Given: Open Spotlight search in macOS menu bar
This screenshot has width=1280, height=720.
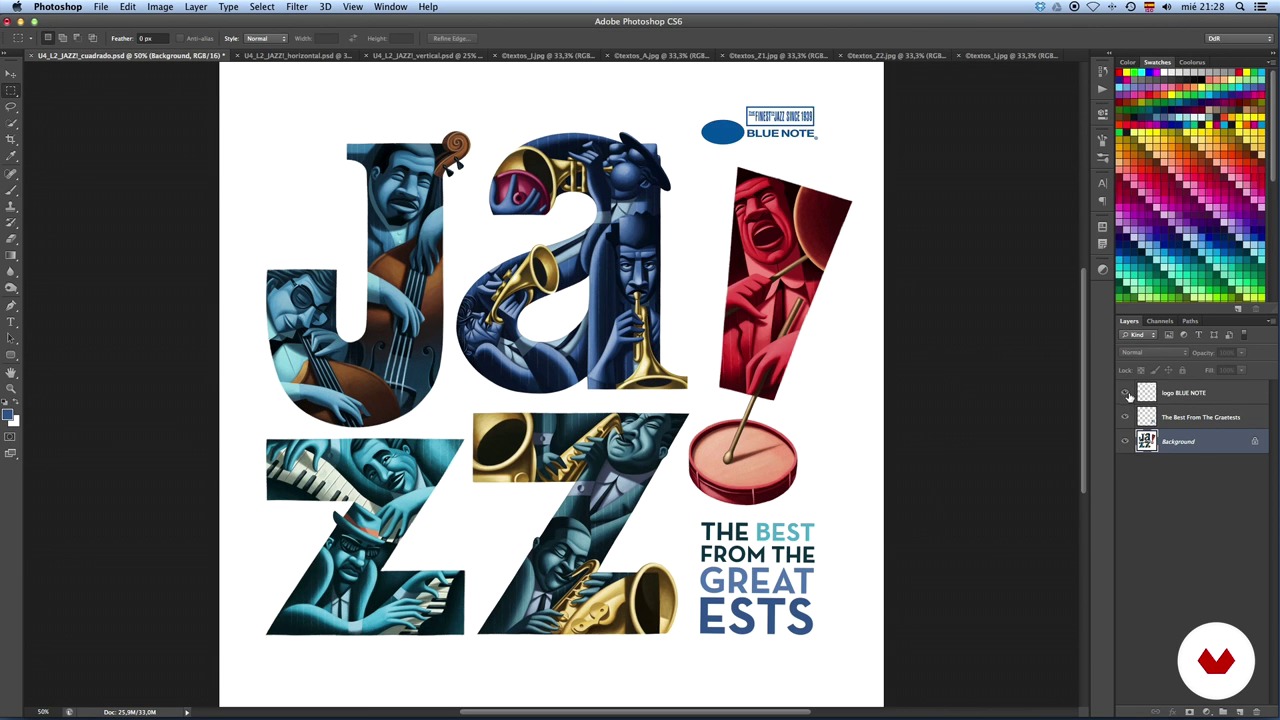Looking at the screenshot, I should point(1240,7).
